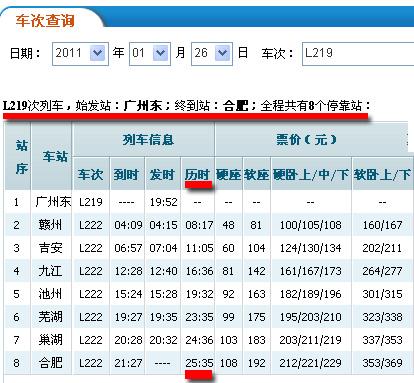Click duration 23:35 in 芜湖 row
Screen dimensions: 414x383
pyautogui.click(x=199, y=317)
